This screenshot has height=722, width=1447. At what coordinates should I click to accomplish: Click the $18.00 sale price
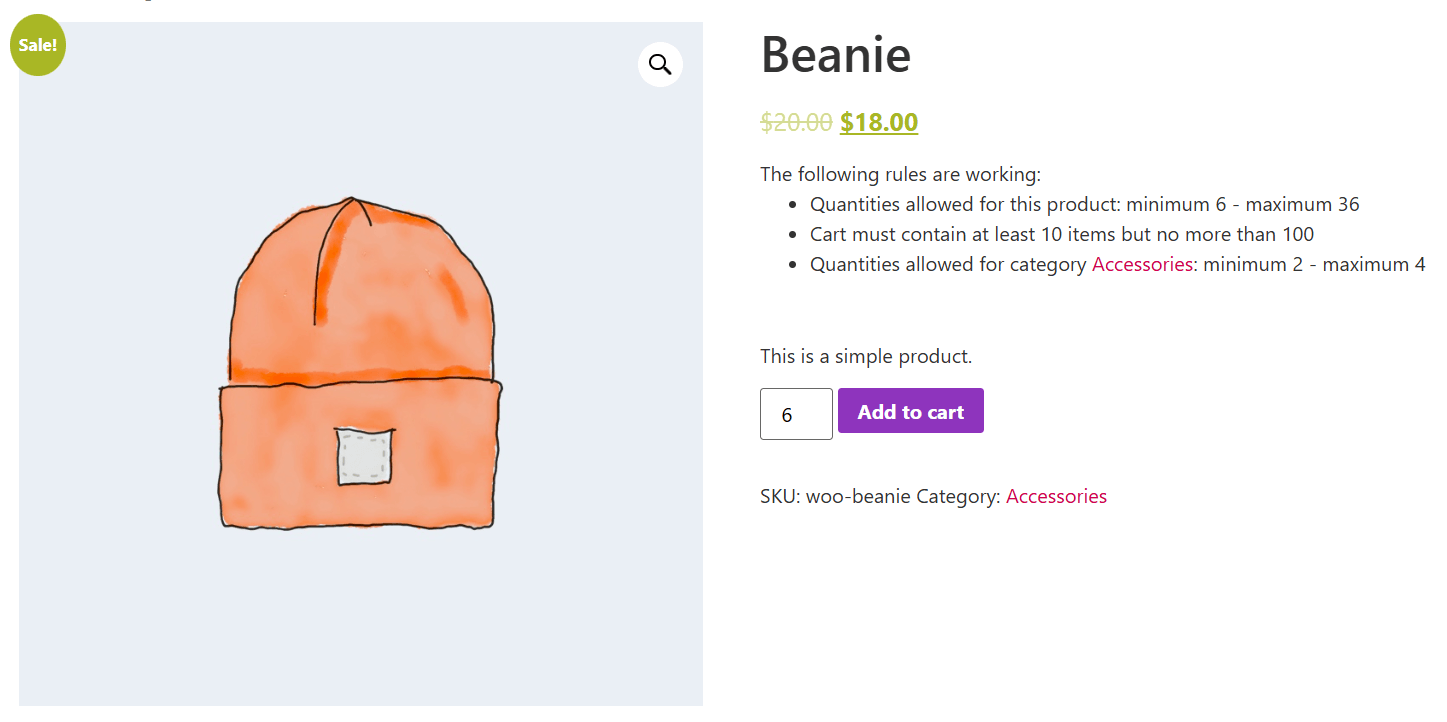tap(879, 122)
